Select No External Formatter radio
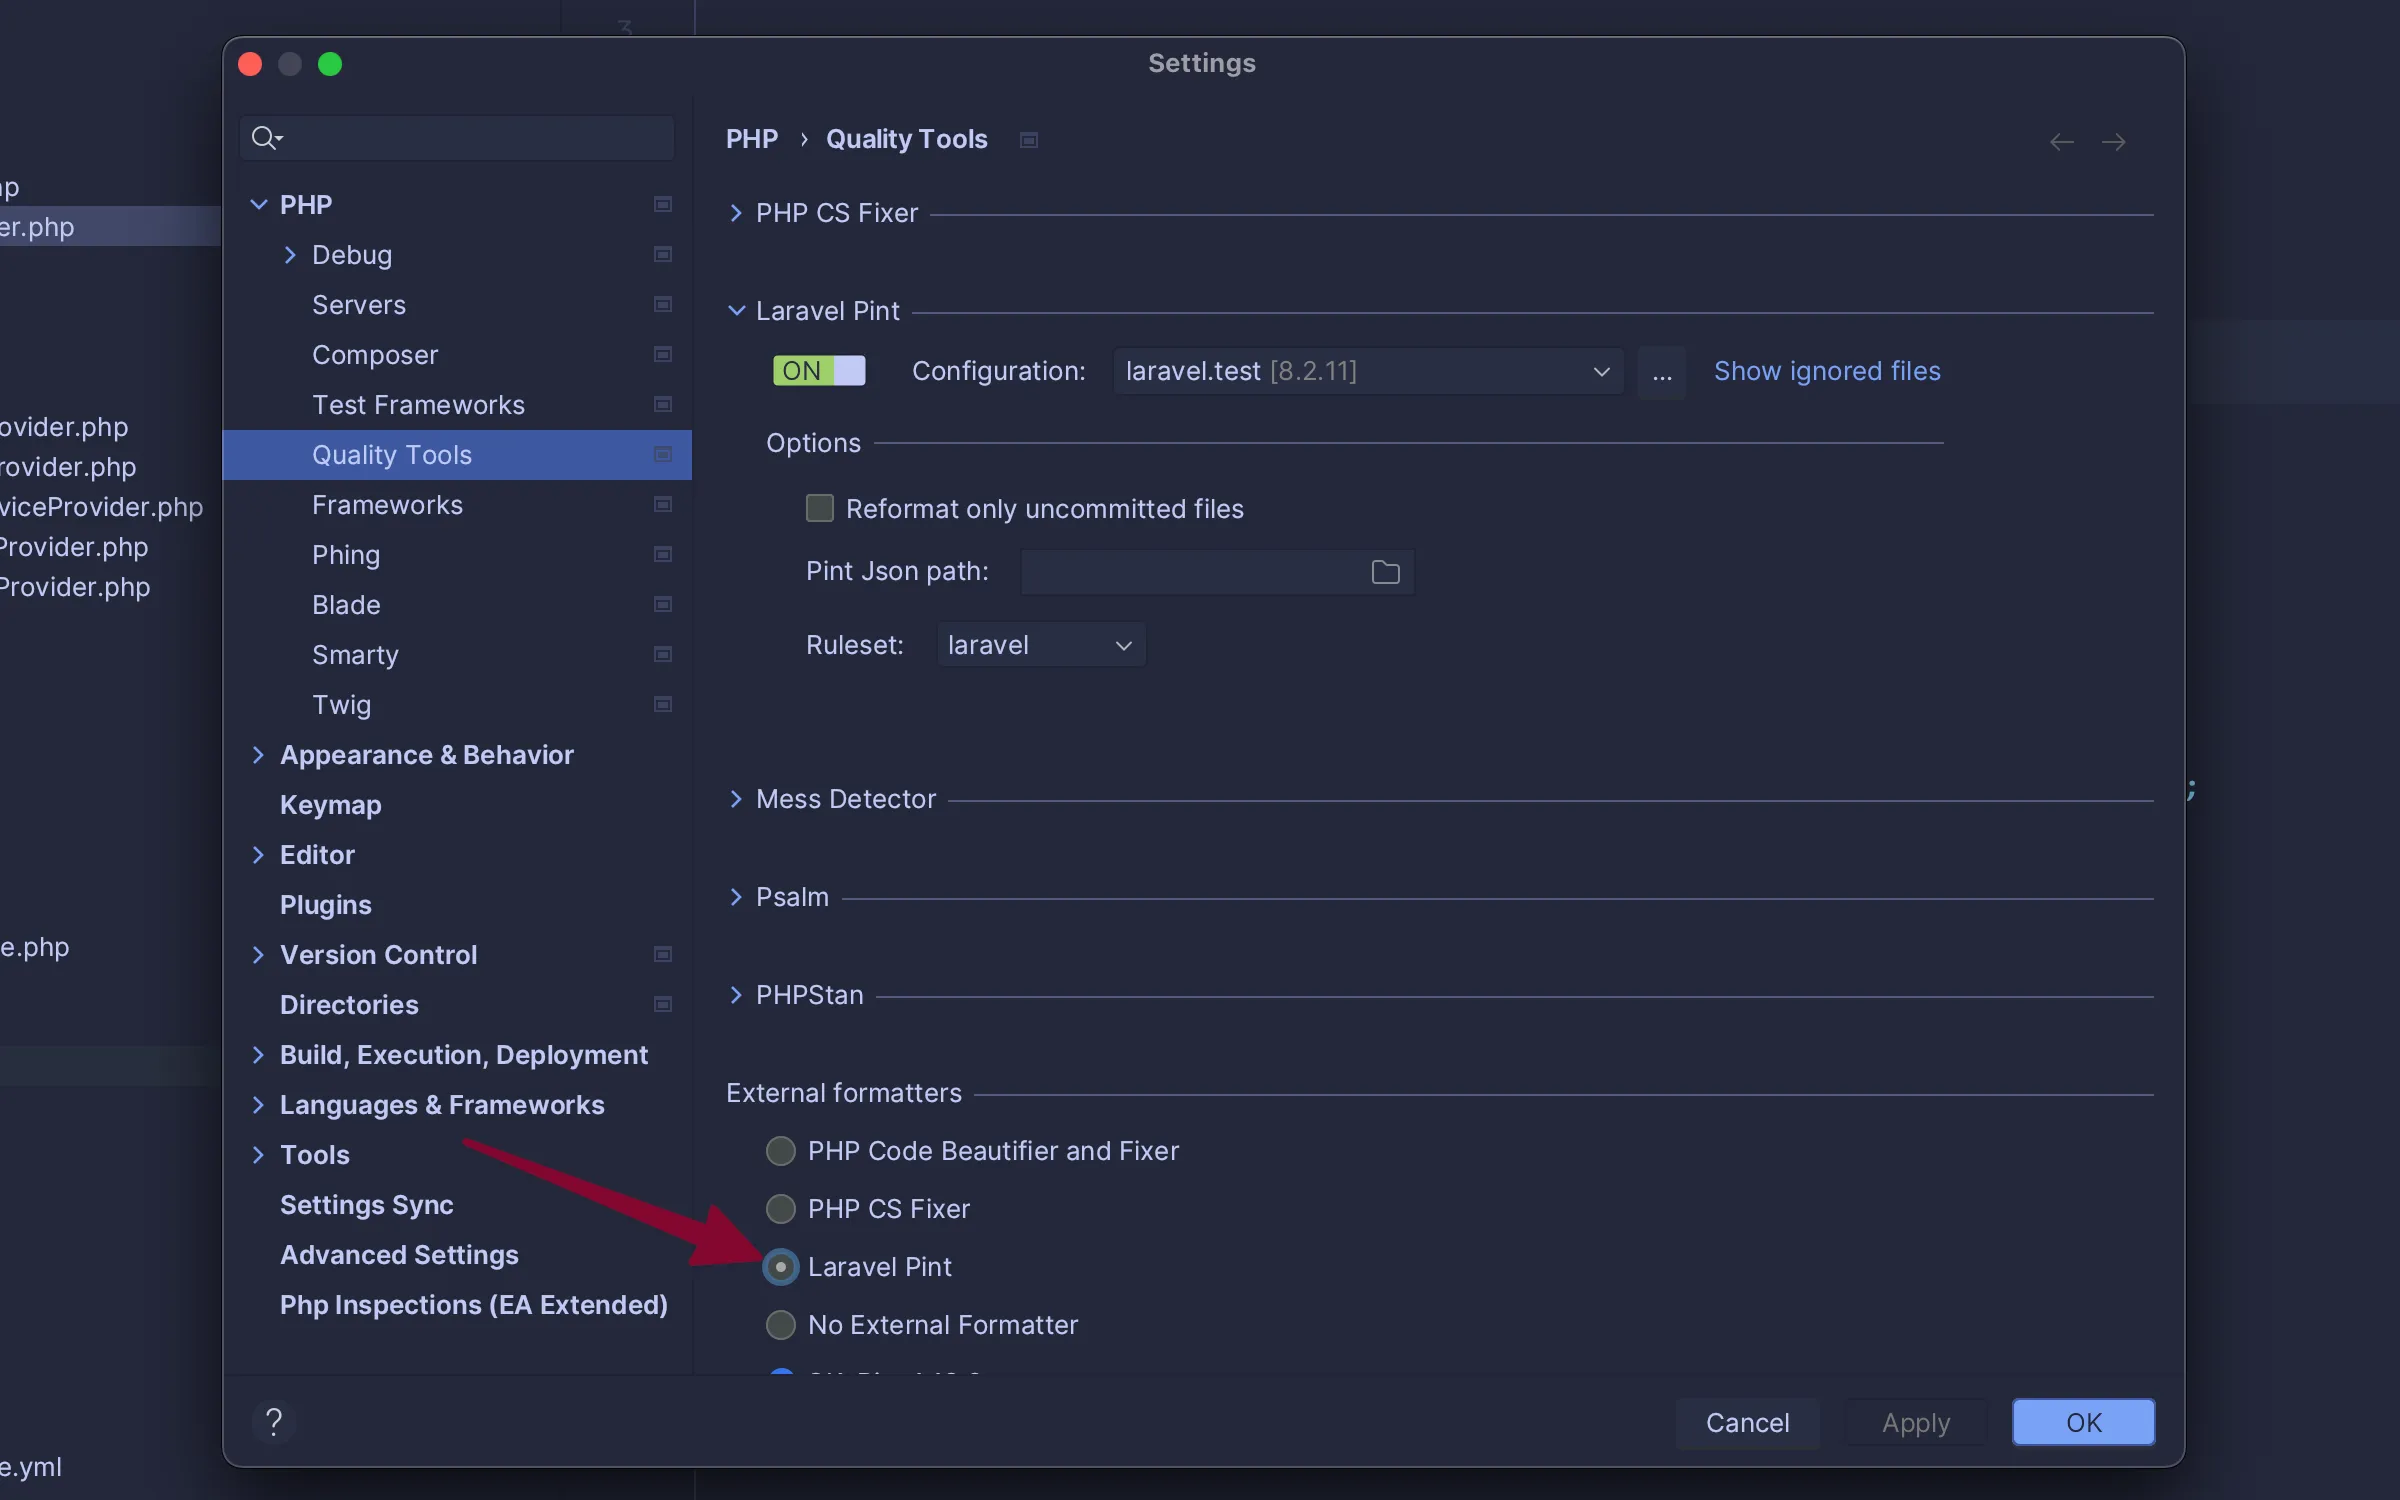2400x1500 pixels. (x=780, y=1325)
